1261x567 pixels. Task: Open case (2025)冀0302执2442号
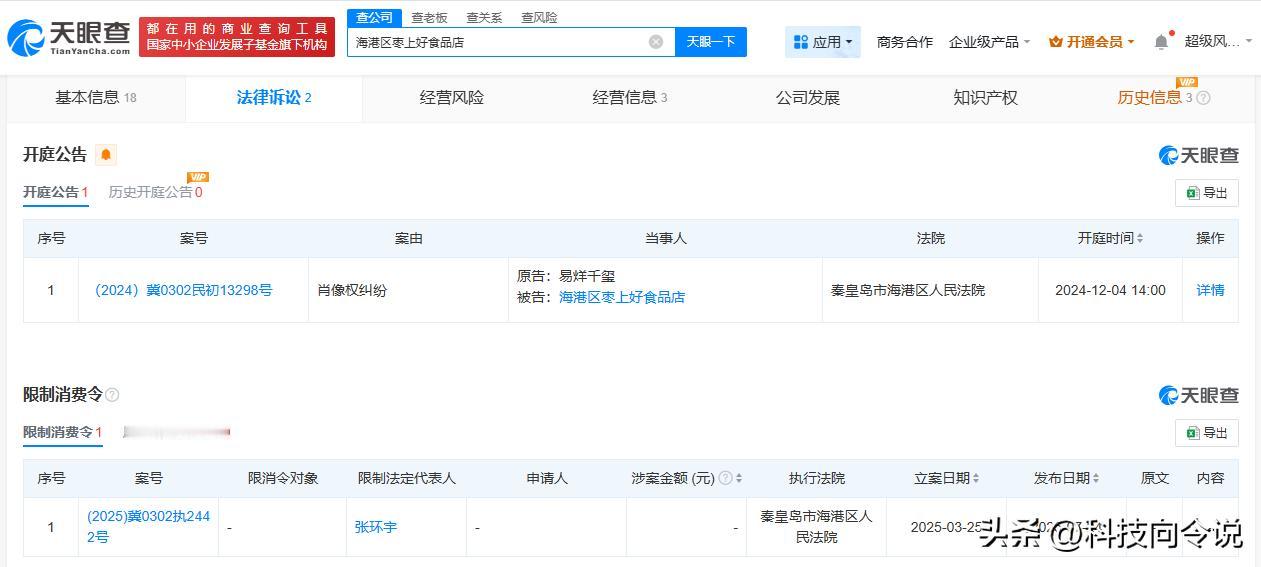point(148,527)
